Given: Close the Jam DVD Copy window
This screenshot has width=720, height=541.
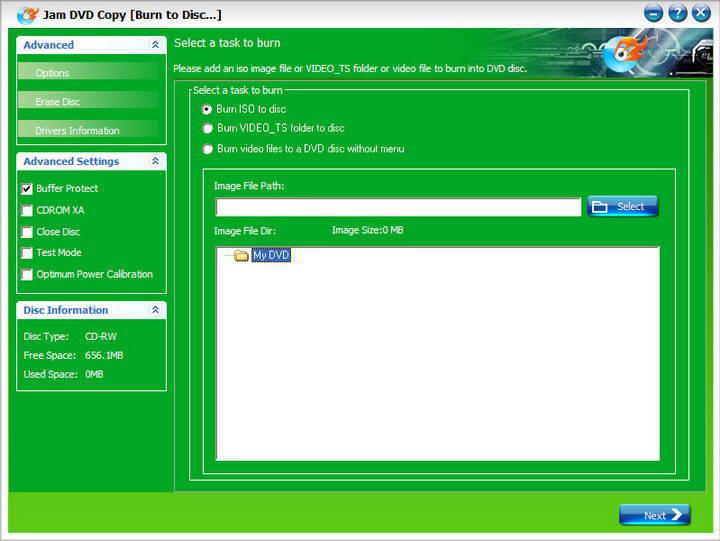Looking at the screenshot, I should [x=701, y=13].
